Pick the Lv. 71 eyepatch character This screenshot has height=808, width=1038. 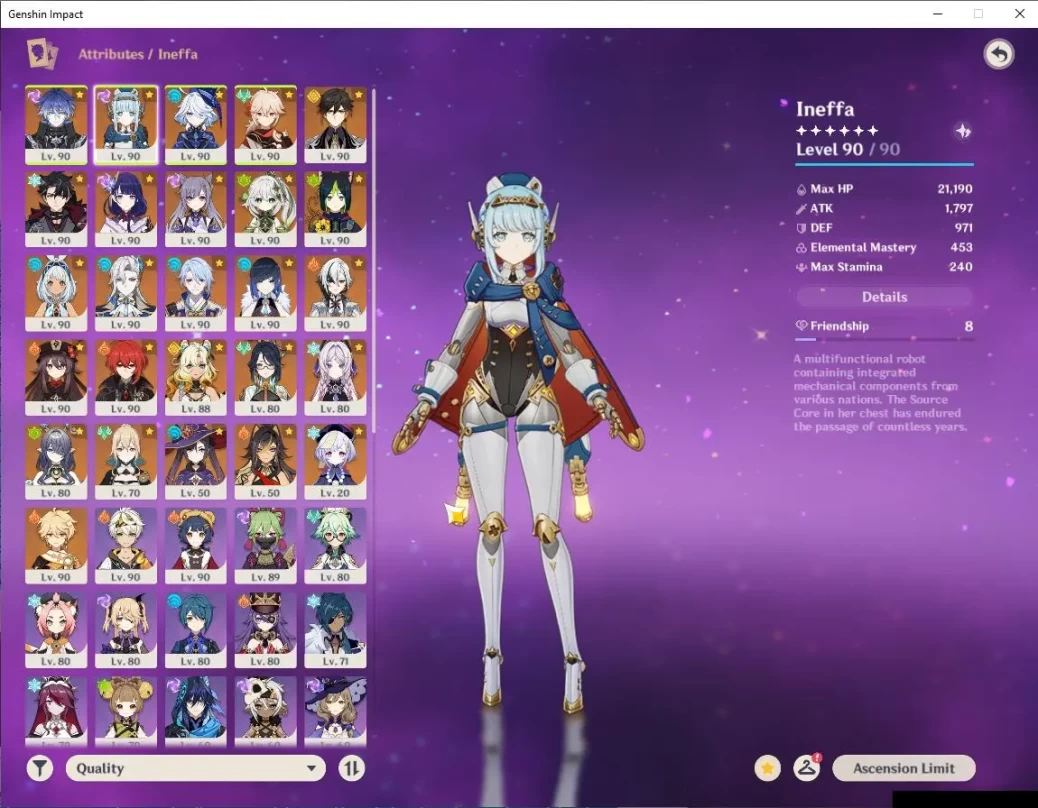coord(335,631)
